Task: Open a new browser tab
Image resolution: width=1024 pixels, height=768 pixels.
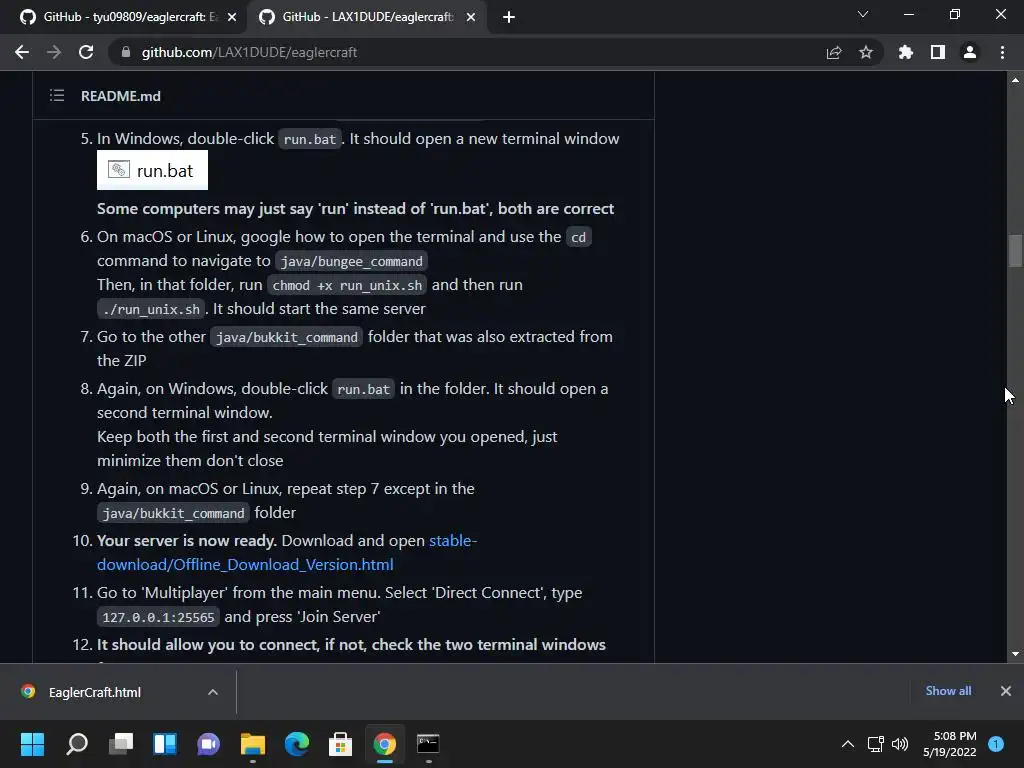Action: 509,17
